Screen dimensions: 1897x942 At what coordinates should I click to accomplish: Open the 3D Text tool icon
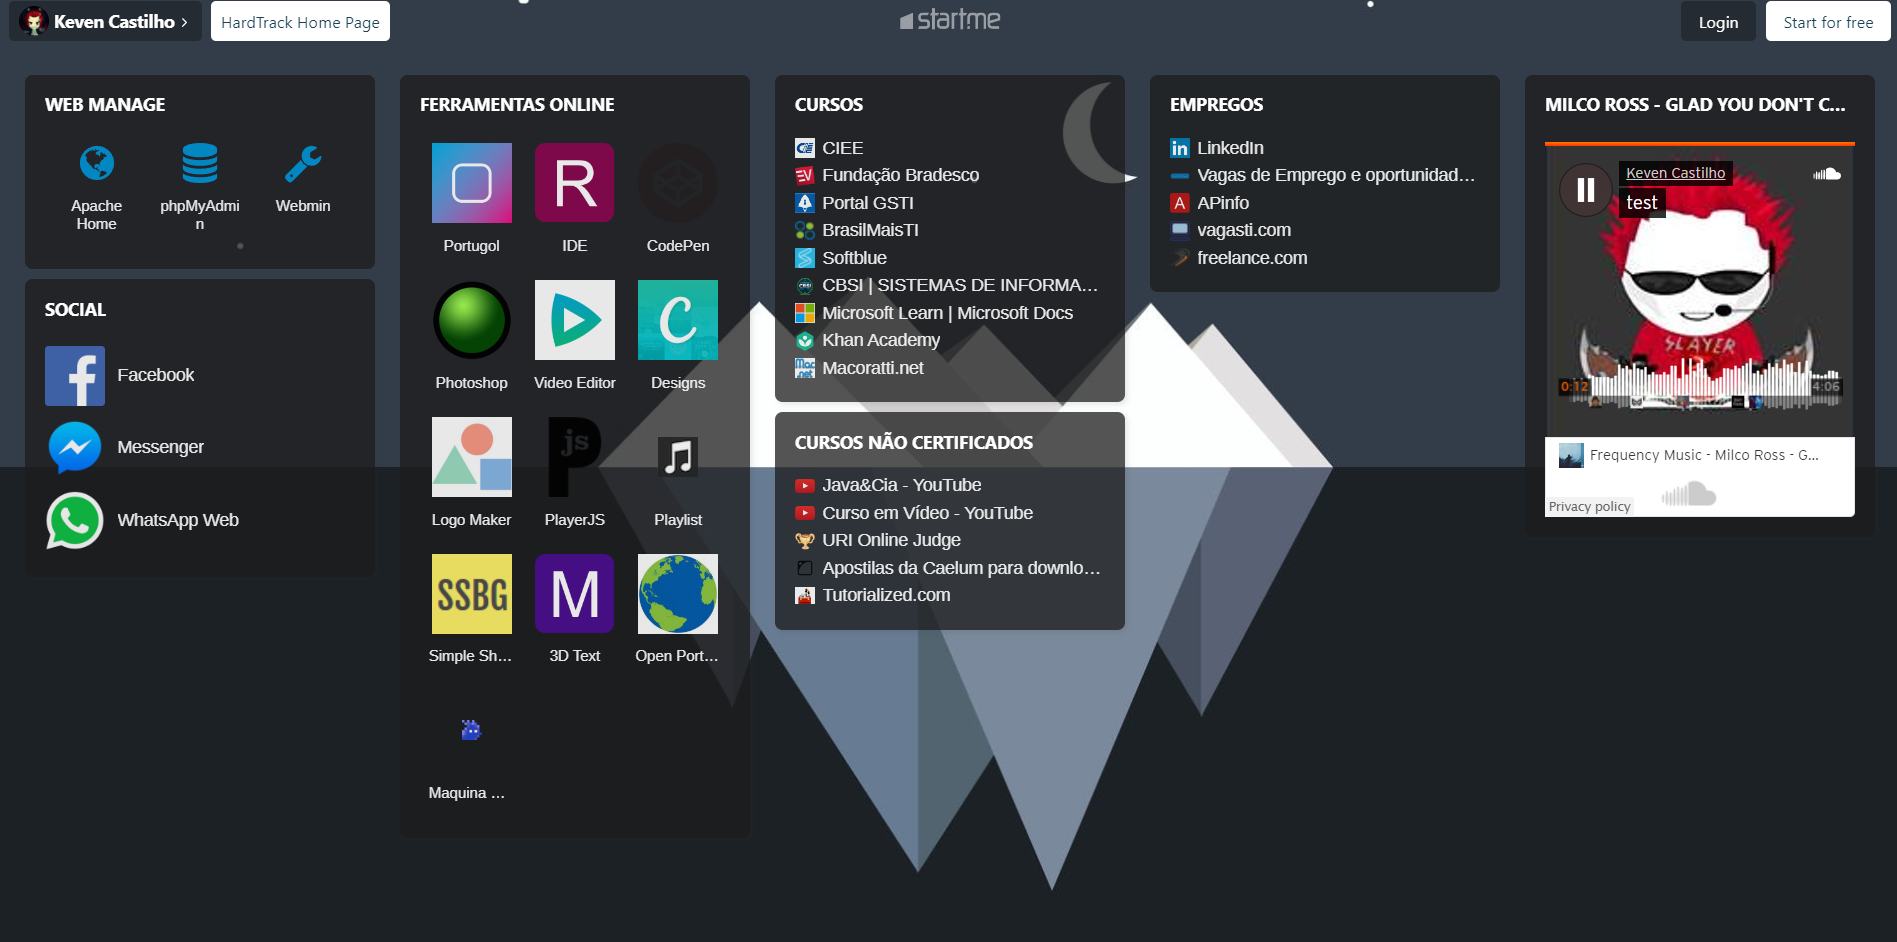pyautogui.click(x=575, y=594)
